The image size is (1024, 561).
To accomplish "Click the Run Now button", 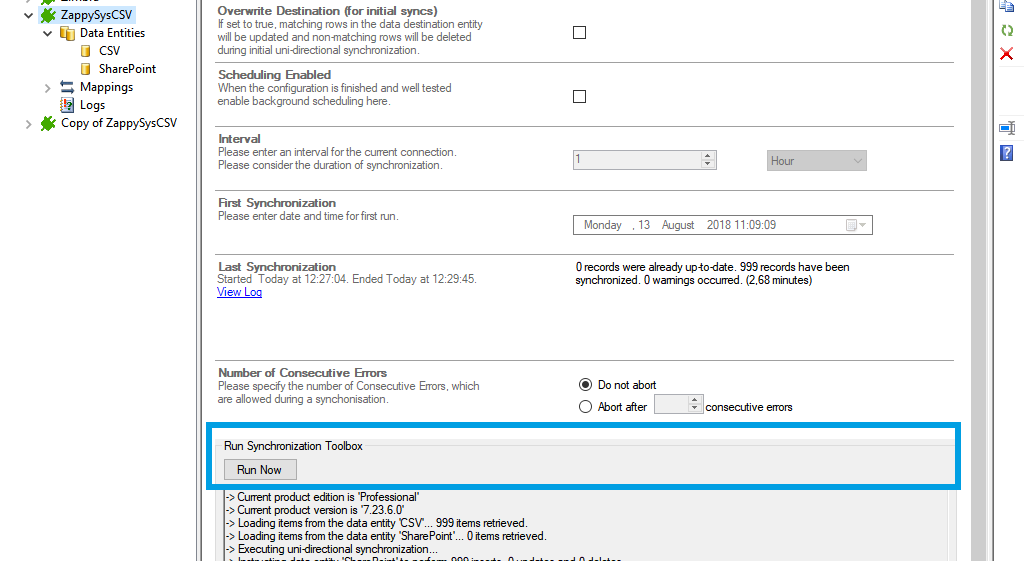I will 260,470.
